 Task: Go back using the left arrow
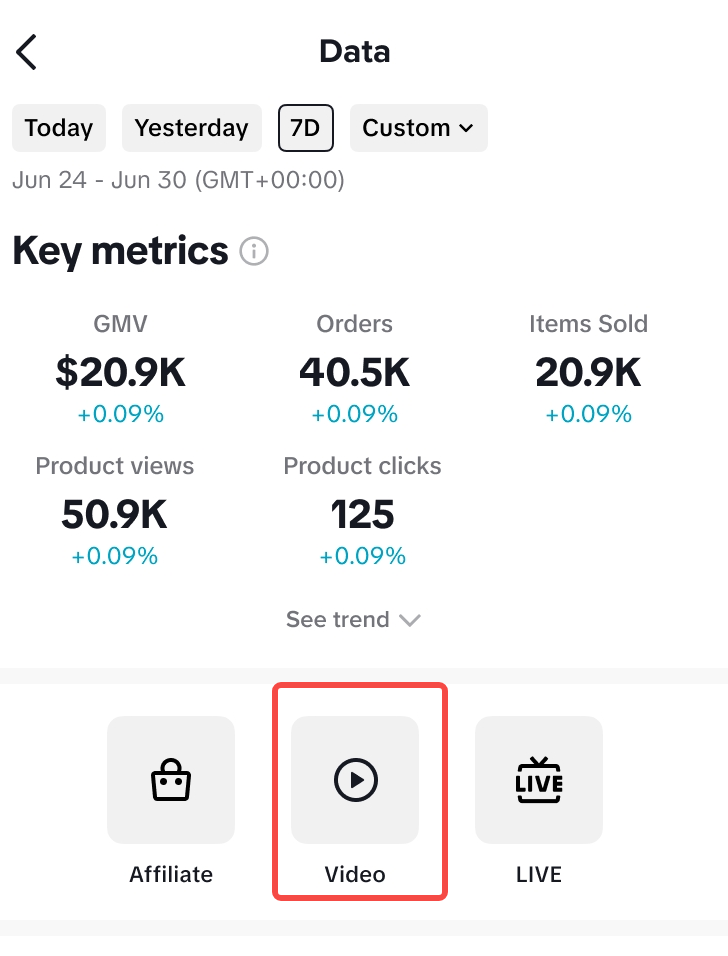[27, 52]
